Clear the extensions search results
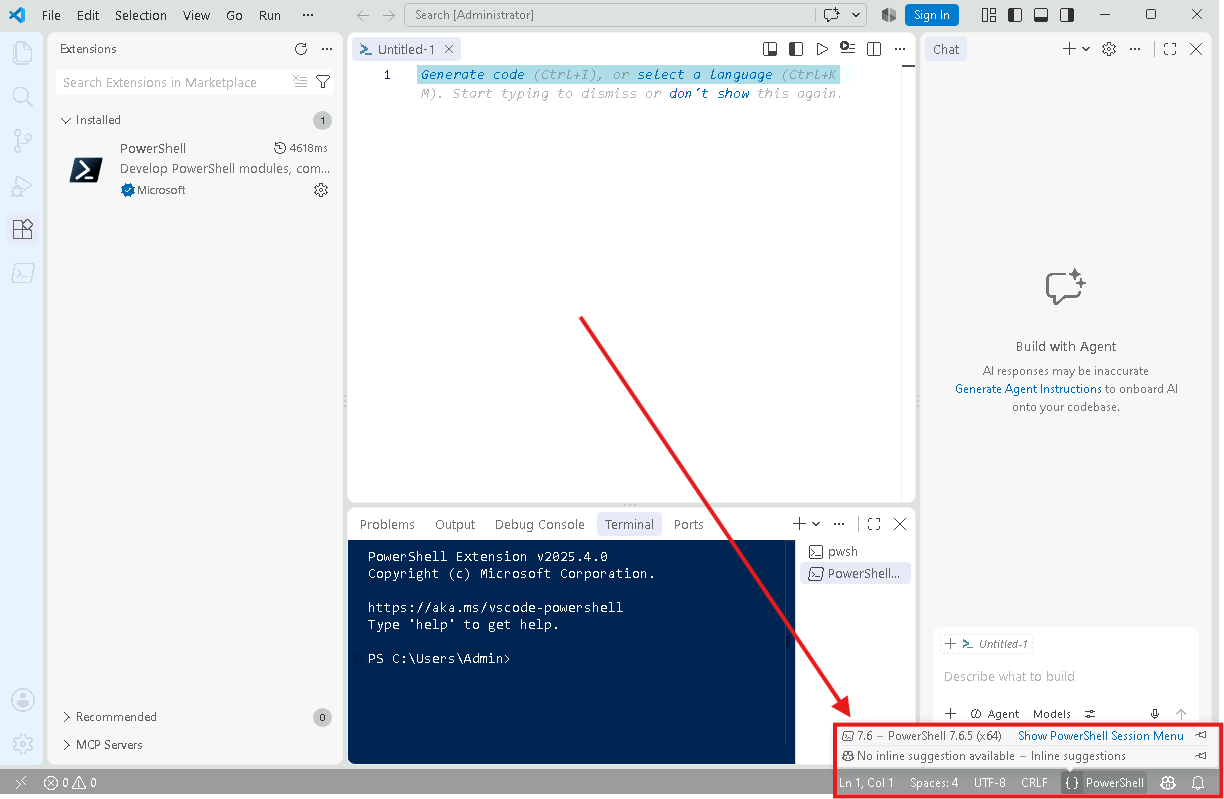The image size is (1224, 799). point(300,82)
